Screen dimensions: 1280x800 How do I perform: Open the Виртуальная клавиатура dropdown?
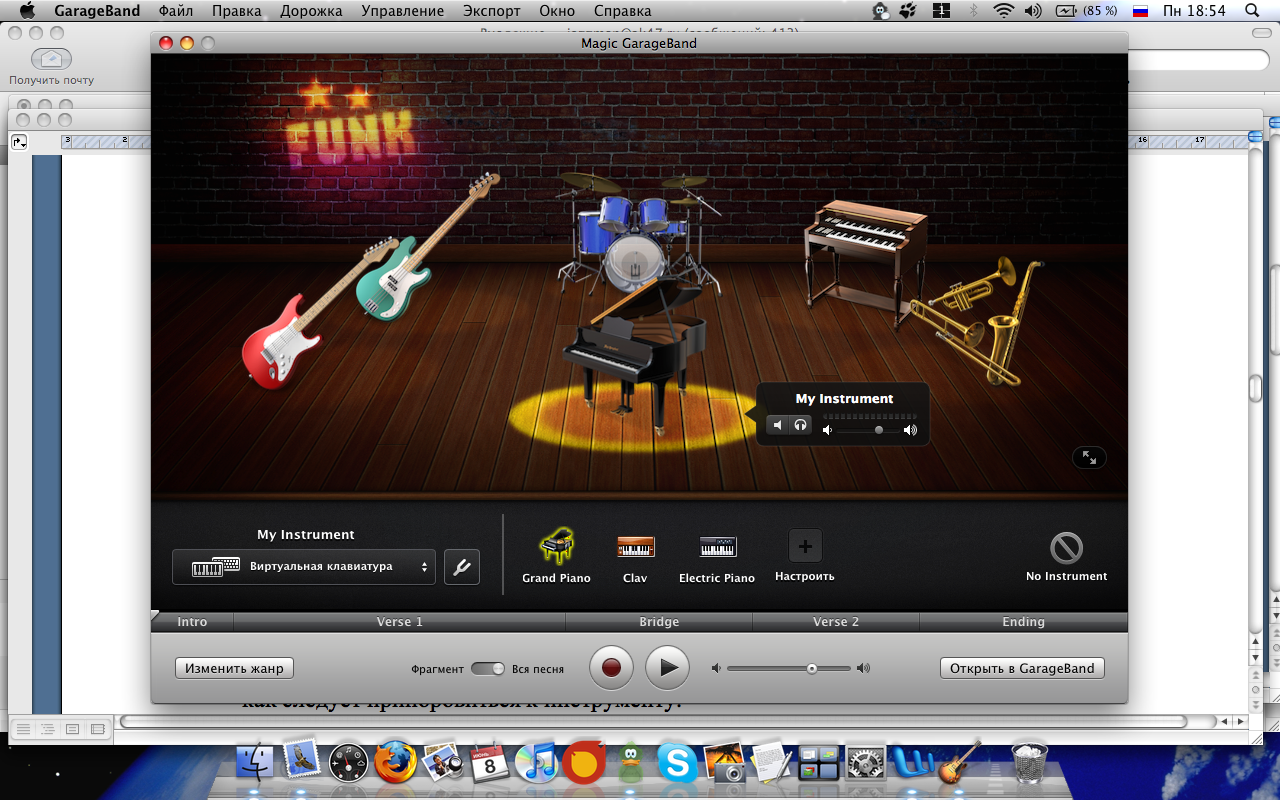coord(304,567)
